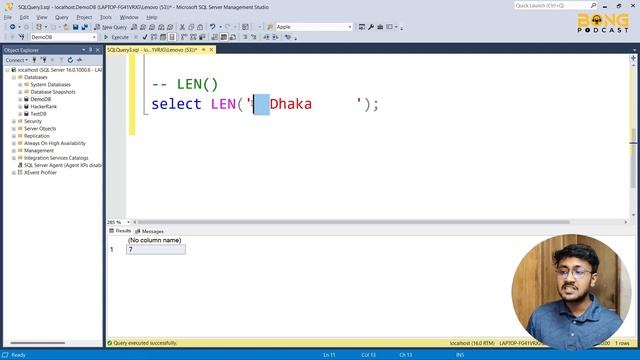Click the Cut scissors icon

click(182, 27)
